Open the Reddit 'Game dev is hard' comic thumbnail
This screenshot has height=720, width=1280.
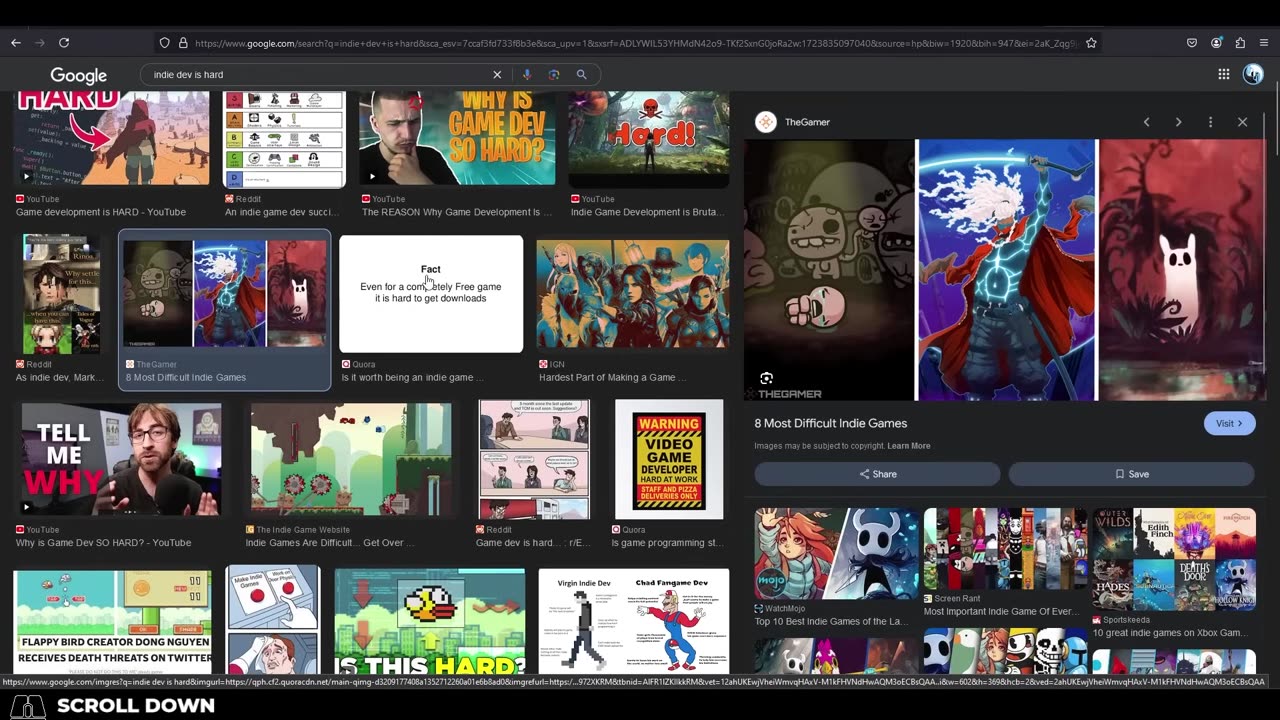pos(534,460)
